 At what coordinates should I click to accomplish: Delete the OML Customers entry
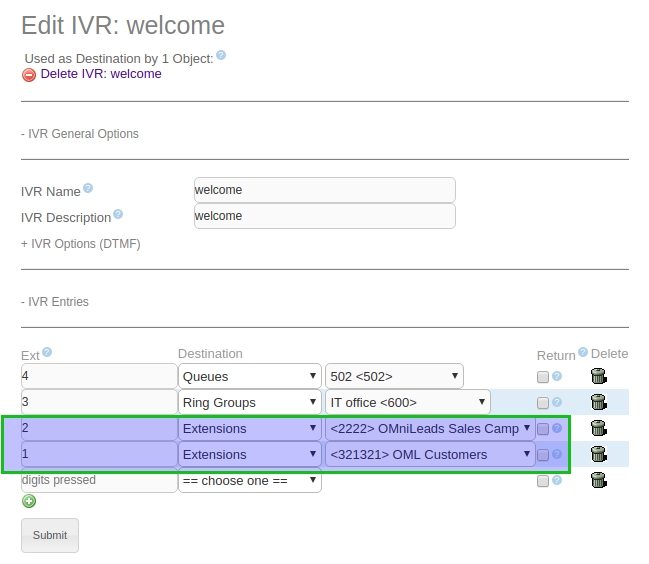598,454
